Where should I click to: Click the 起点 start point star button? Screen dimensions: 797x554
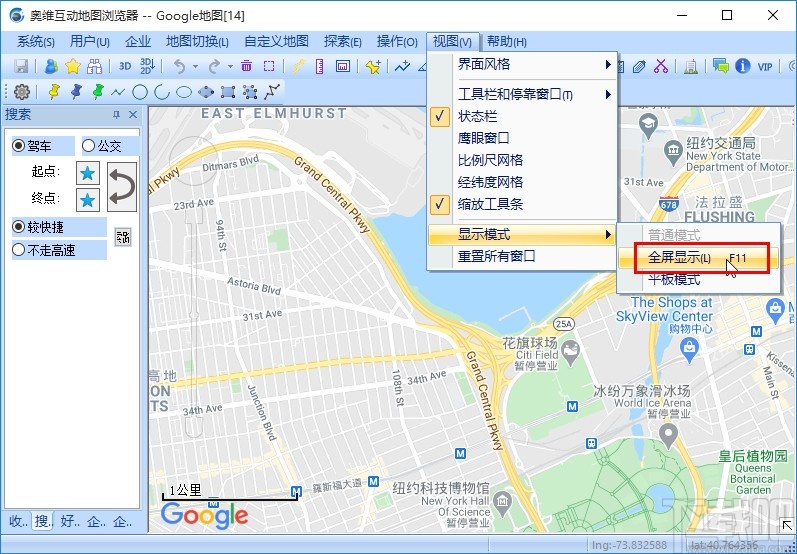tap(87, 173)
